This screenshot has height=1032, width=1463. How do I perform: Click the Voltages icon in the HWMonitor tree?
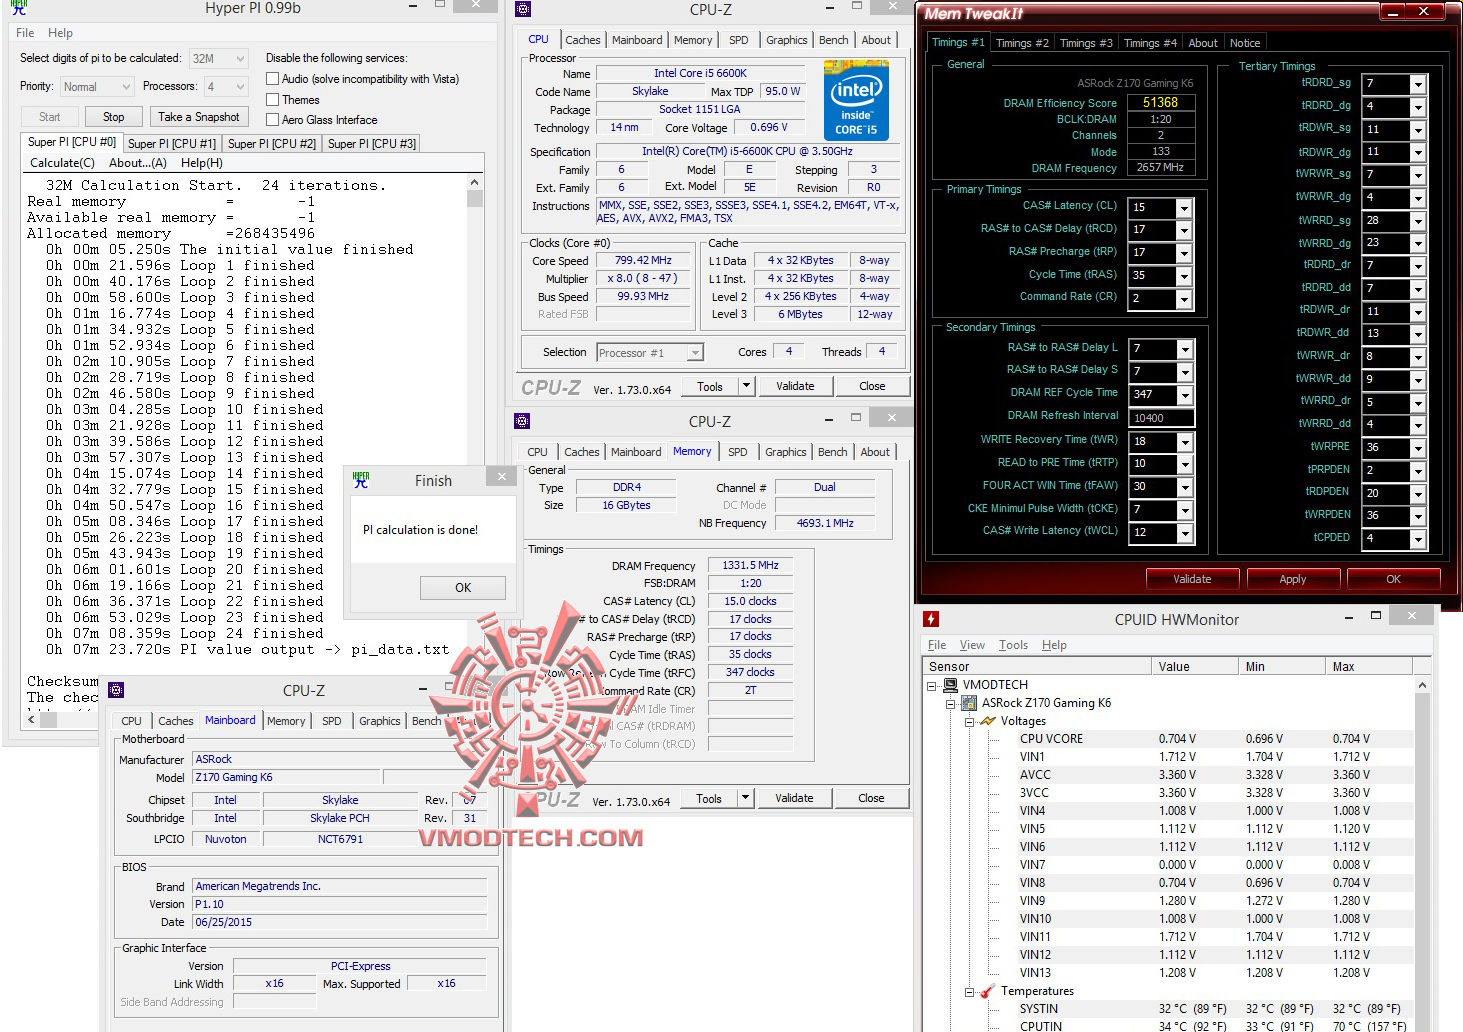pyautogui.click(x=988, y=721)
